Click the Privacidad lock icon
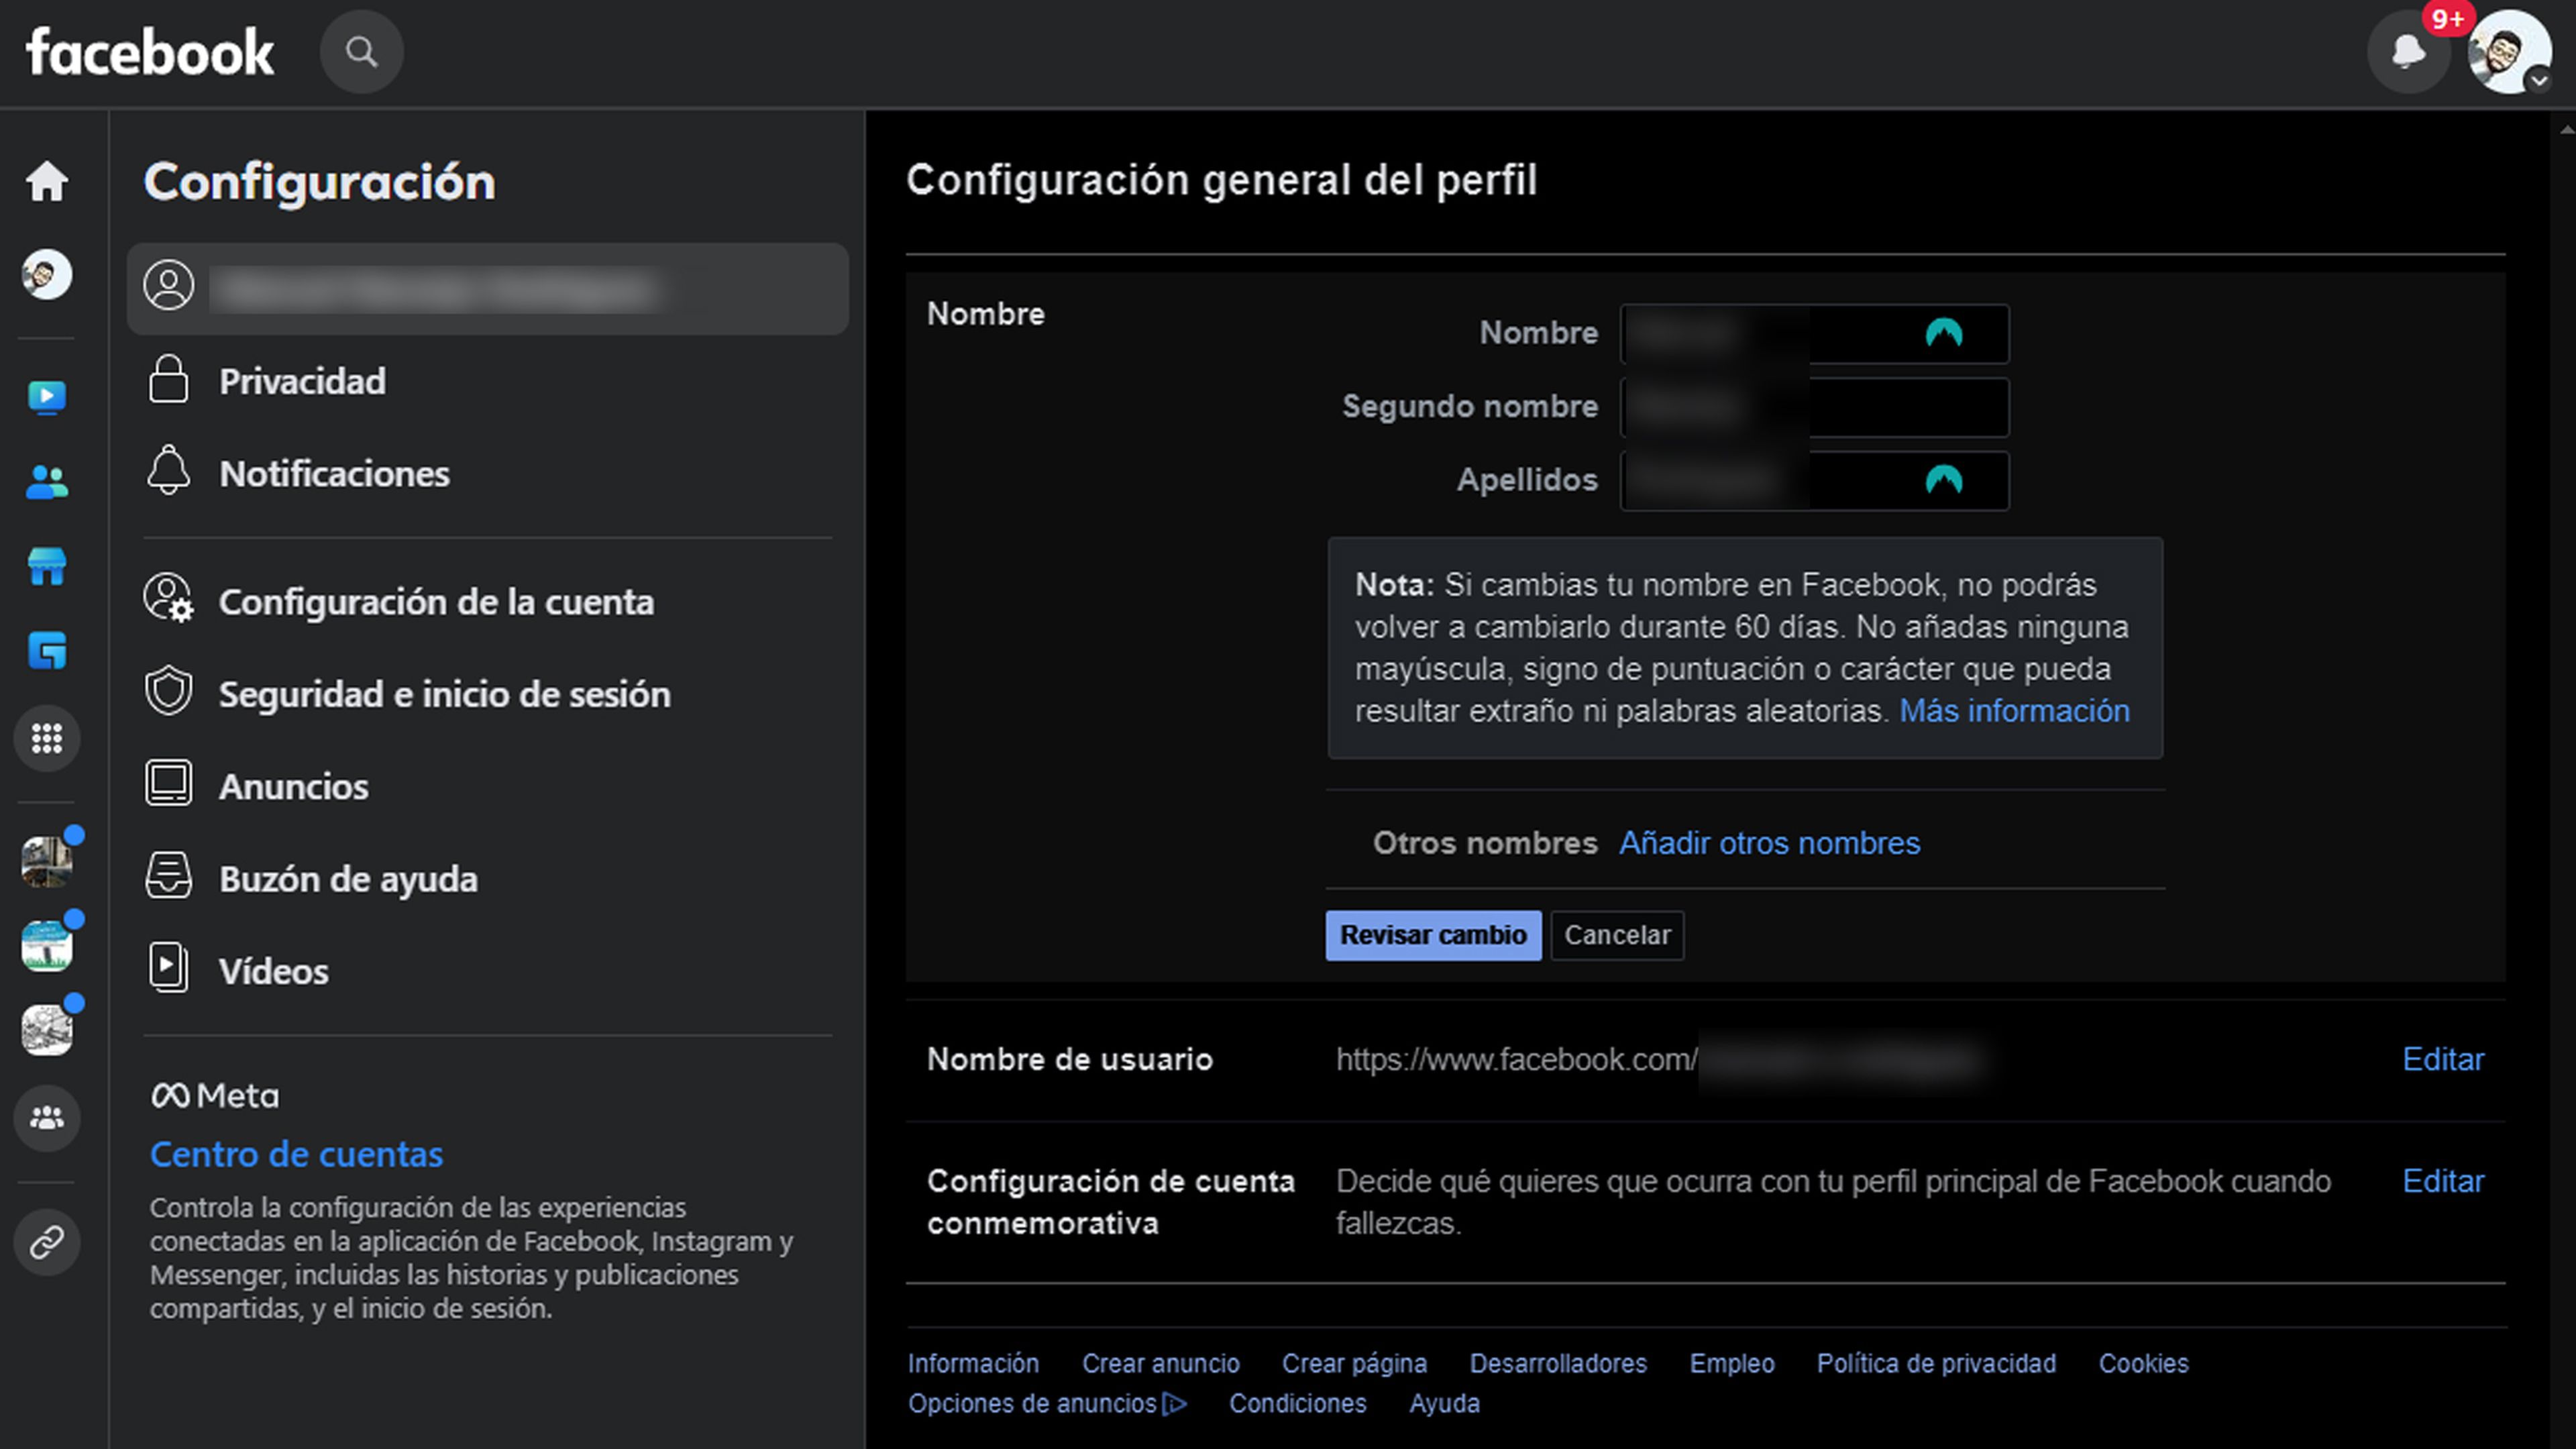Screen dimensions: 2576x1449 tap(168, 379)
